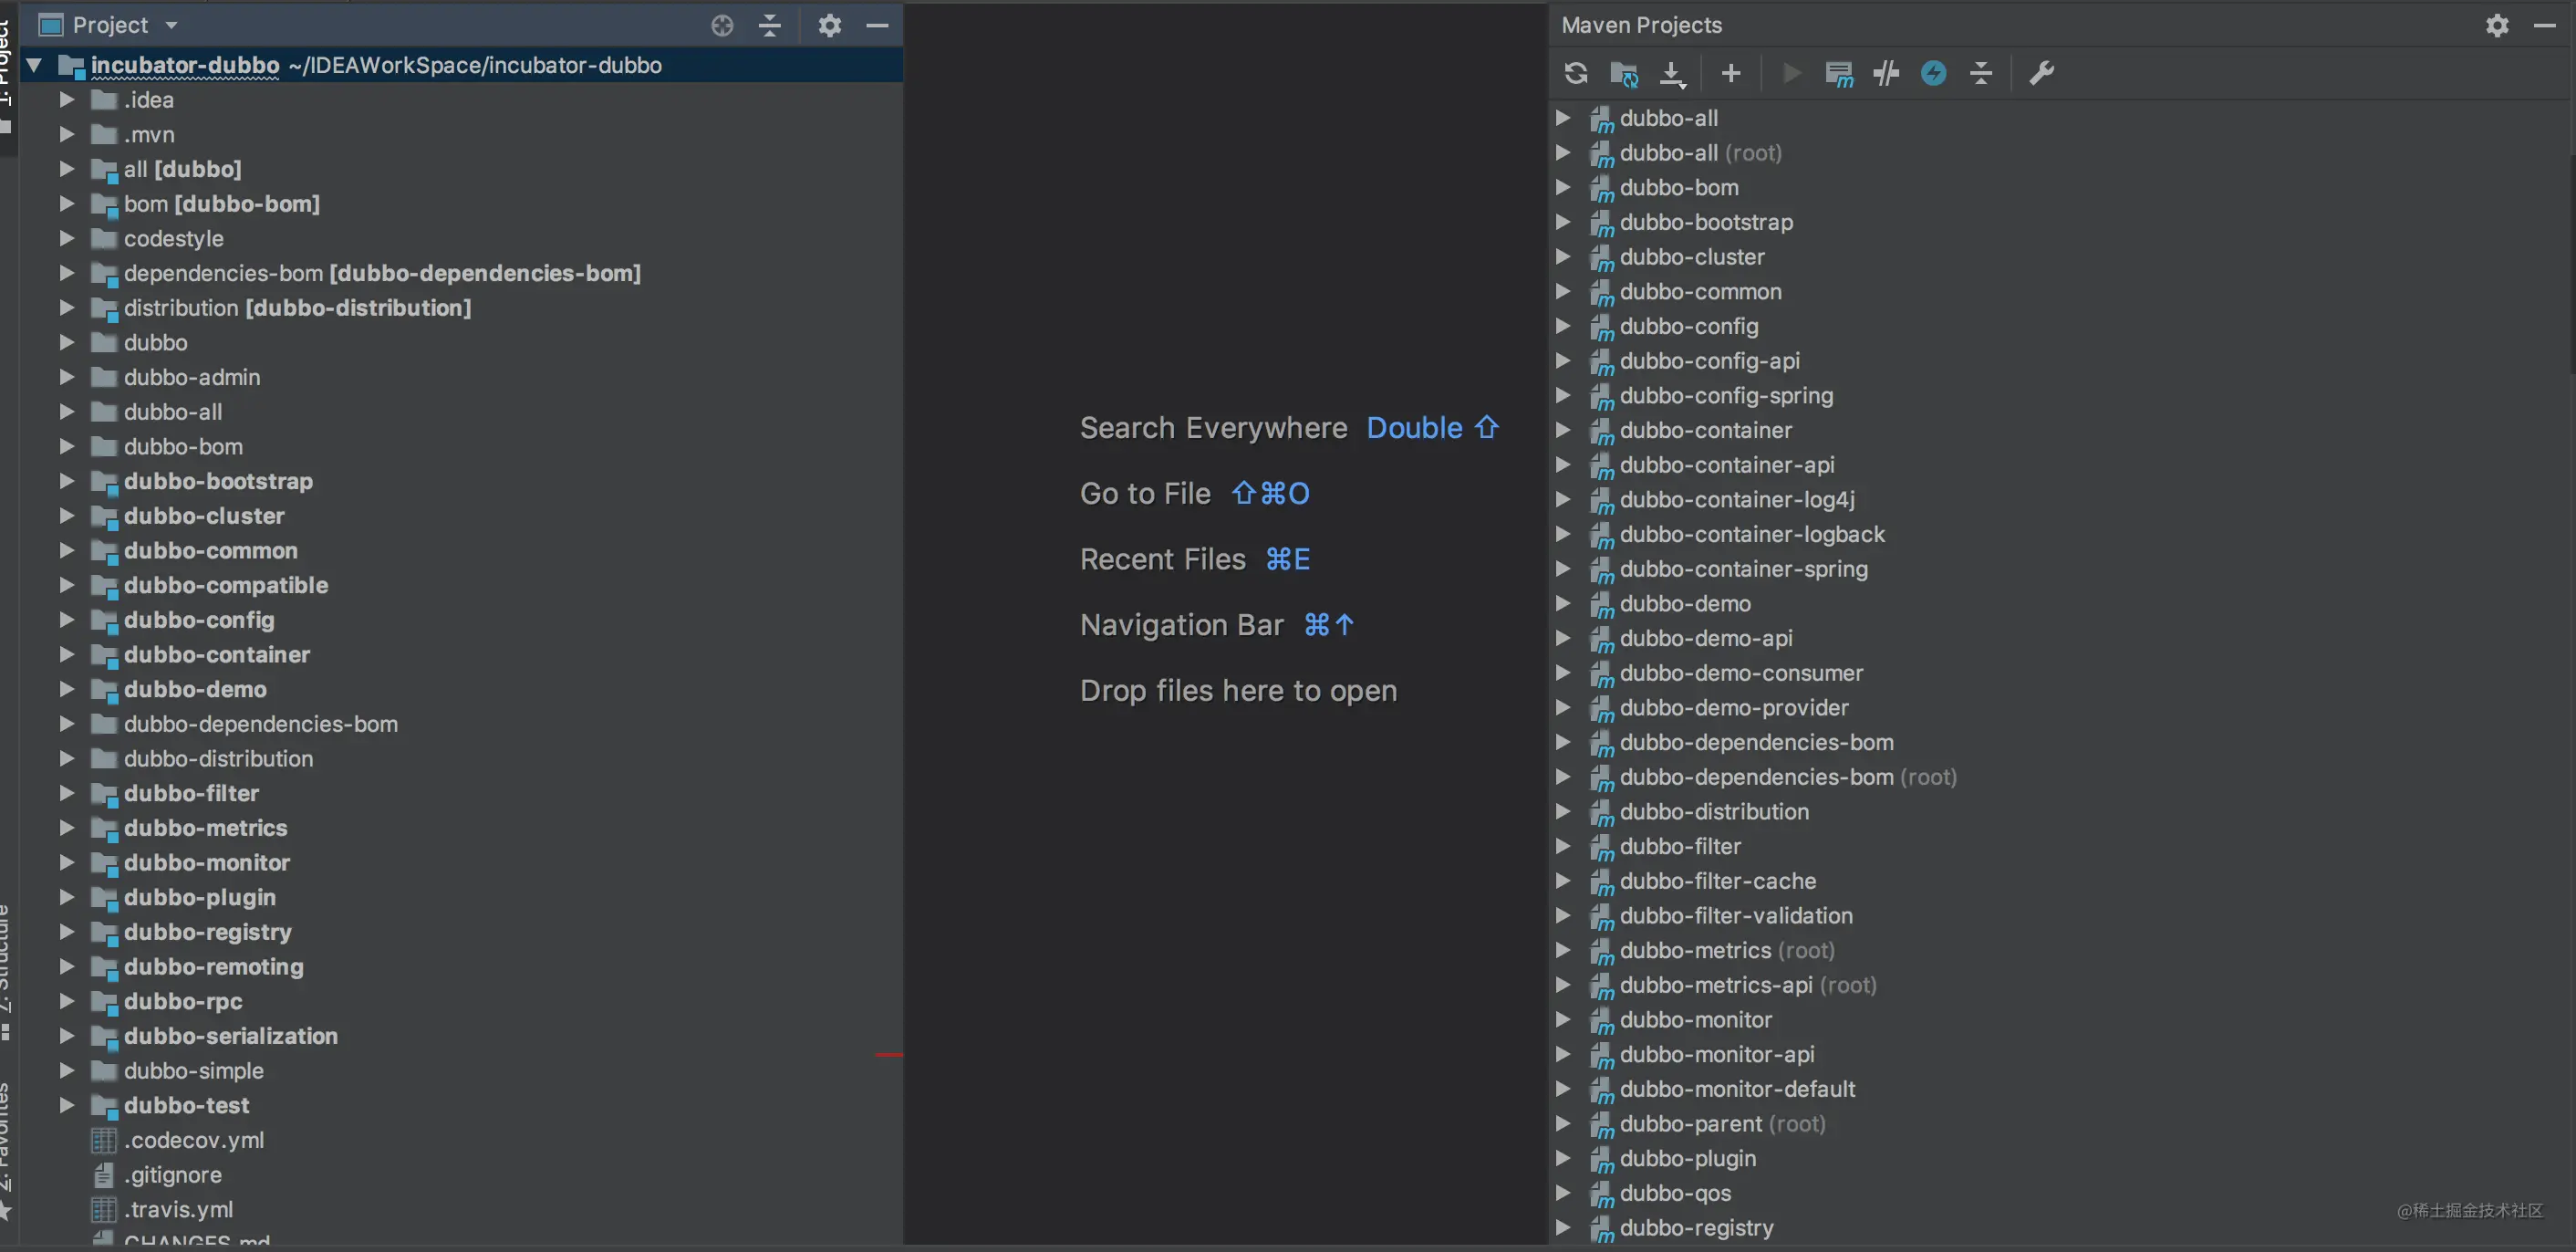
Task: Expand dubbo-parent (root) Maven node
Action: click(x=1563, y=1123)
